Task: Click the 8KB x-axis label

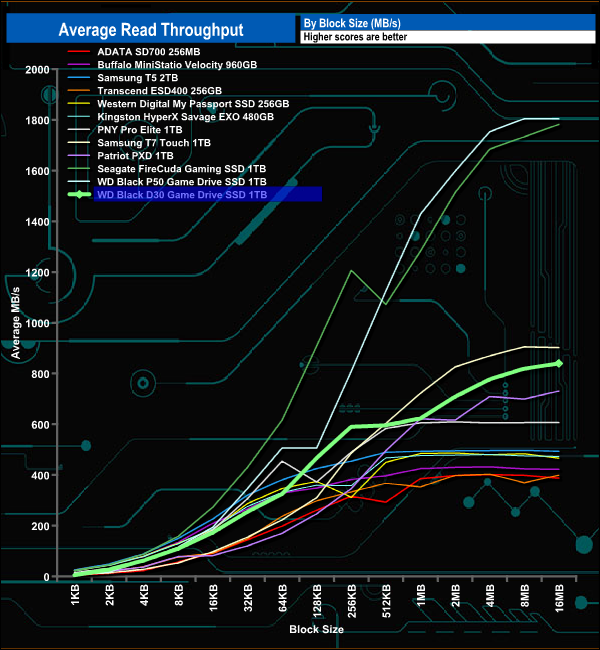Action: coord(179,595)
